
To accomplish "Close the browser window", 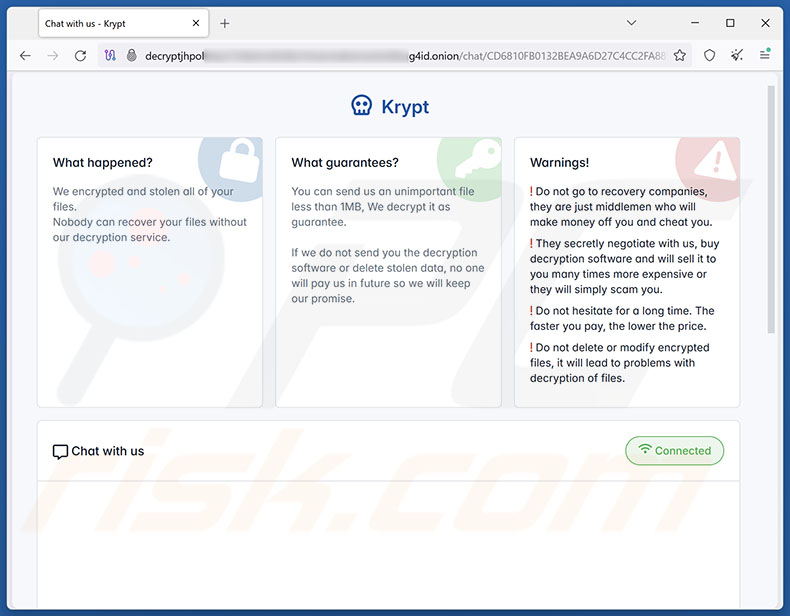I will 765,23.
